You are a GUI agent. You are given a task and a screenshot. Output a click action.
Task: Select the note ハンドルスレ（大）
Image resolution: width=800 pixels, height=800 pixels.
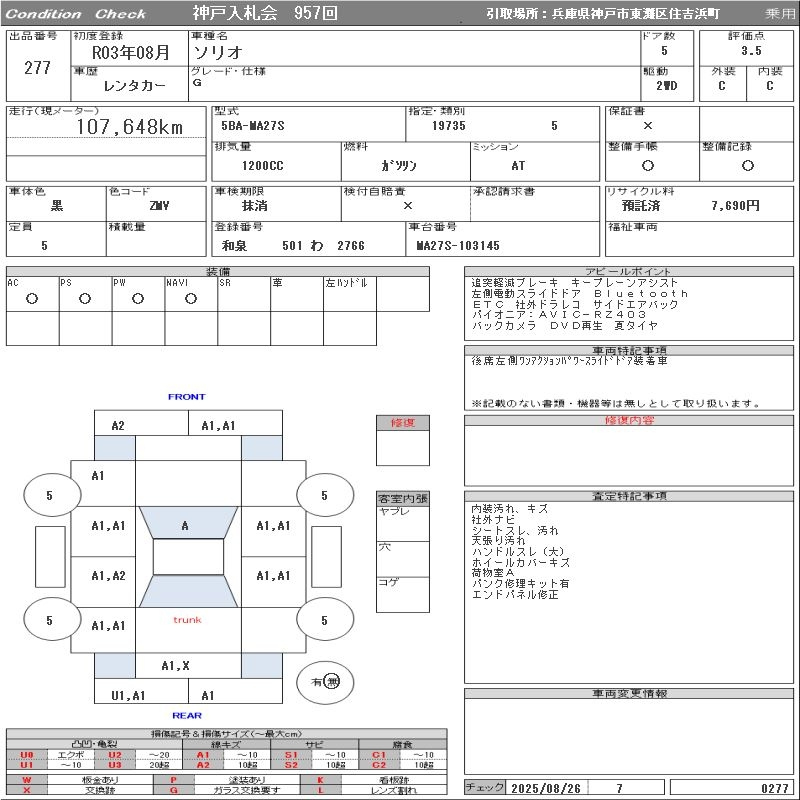518,552
